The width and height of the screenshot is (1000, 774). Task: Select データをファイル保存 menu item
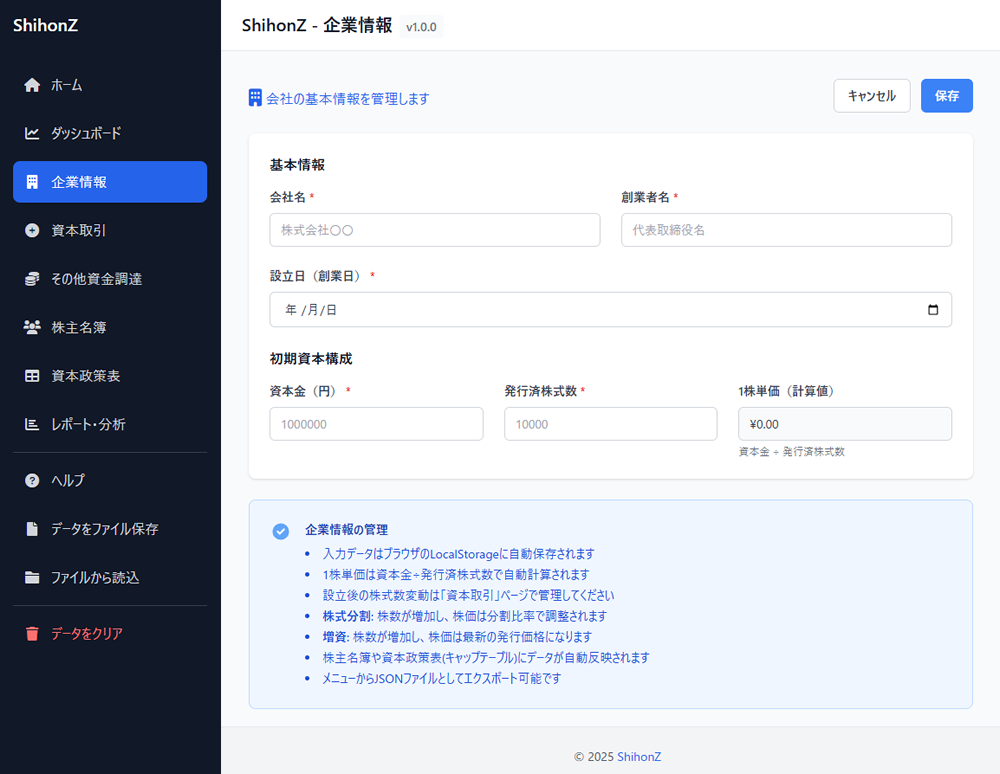click(x=104, y=529)
